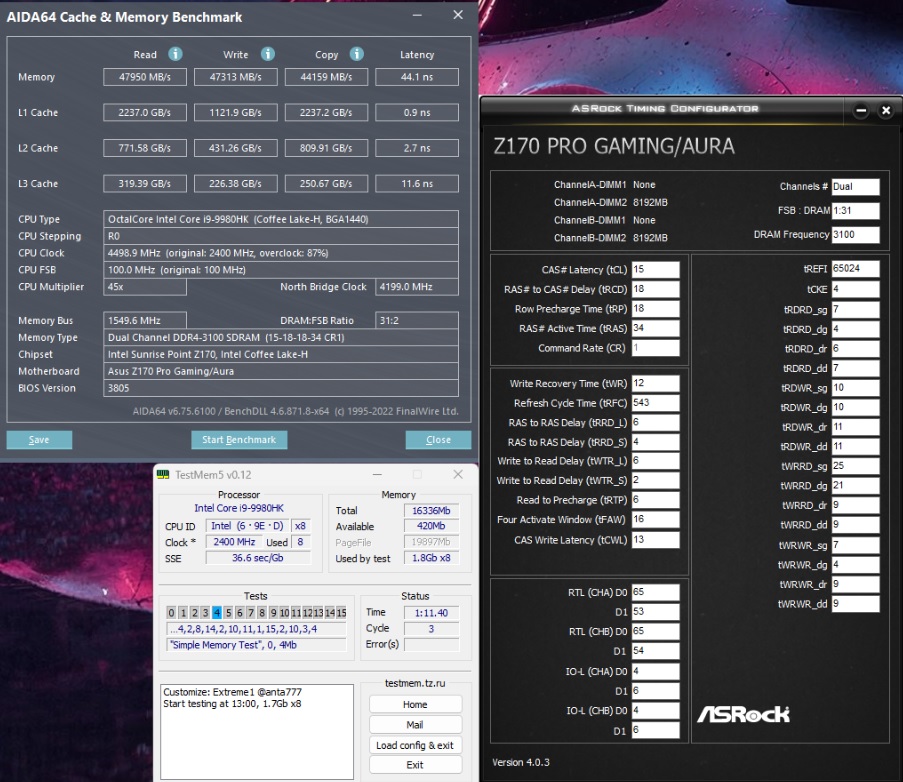Viewport: 903px width, 782px height.
Task: Click the tWRRD_sg field showing 25
Action: pyautogui.click(x=855, y=466)
